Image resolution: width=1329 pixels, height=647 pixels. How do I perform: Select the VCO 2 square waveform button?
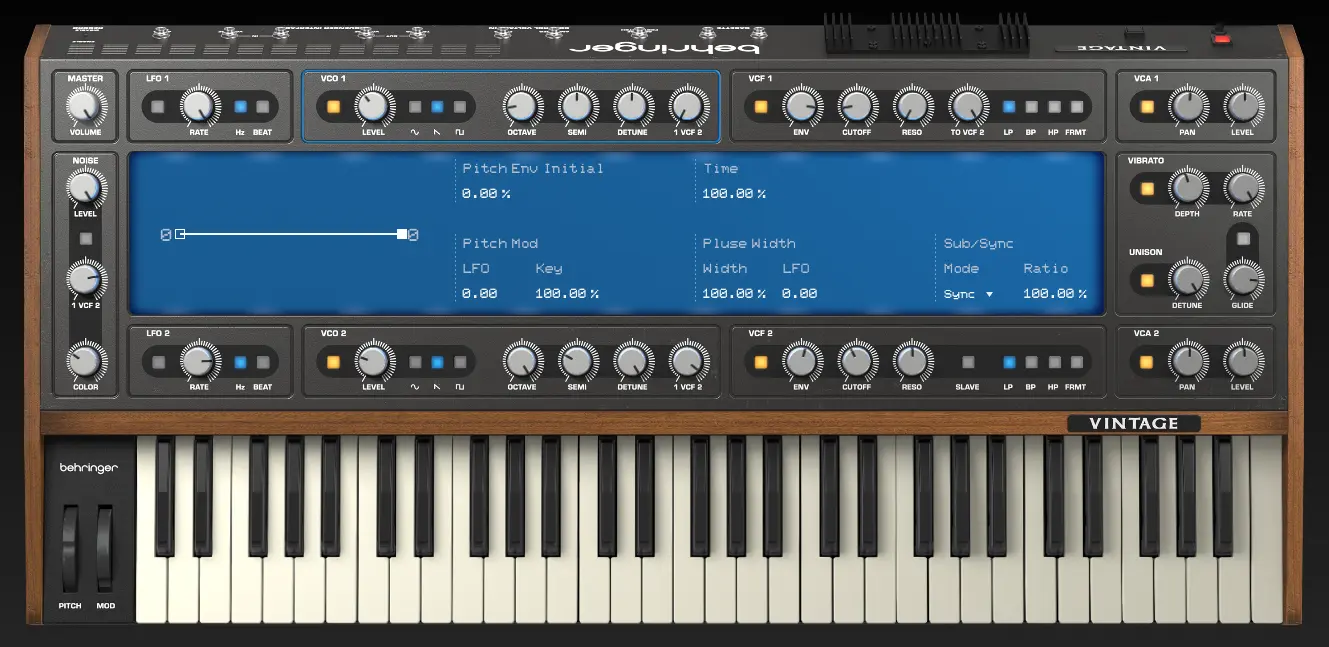pos(460,362)
